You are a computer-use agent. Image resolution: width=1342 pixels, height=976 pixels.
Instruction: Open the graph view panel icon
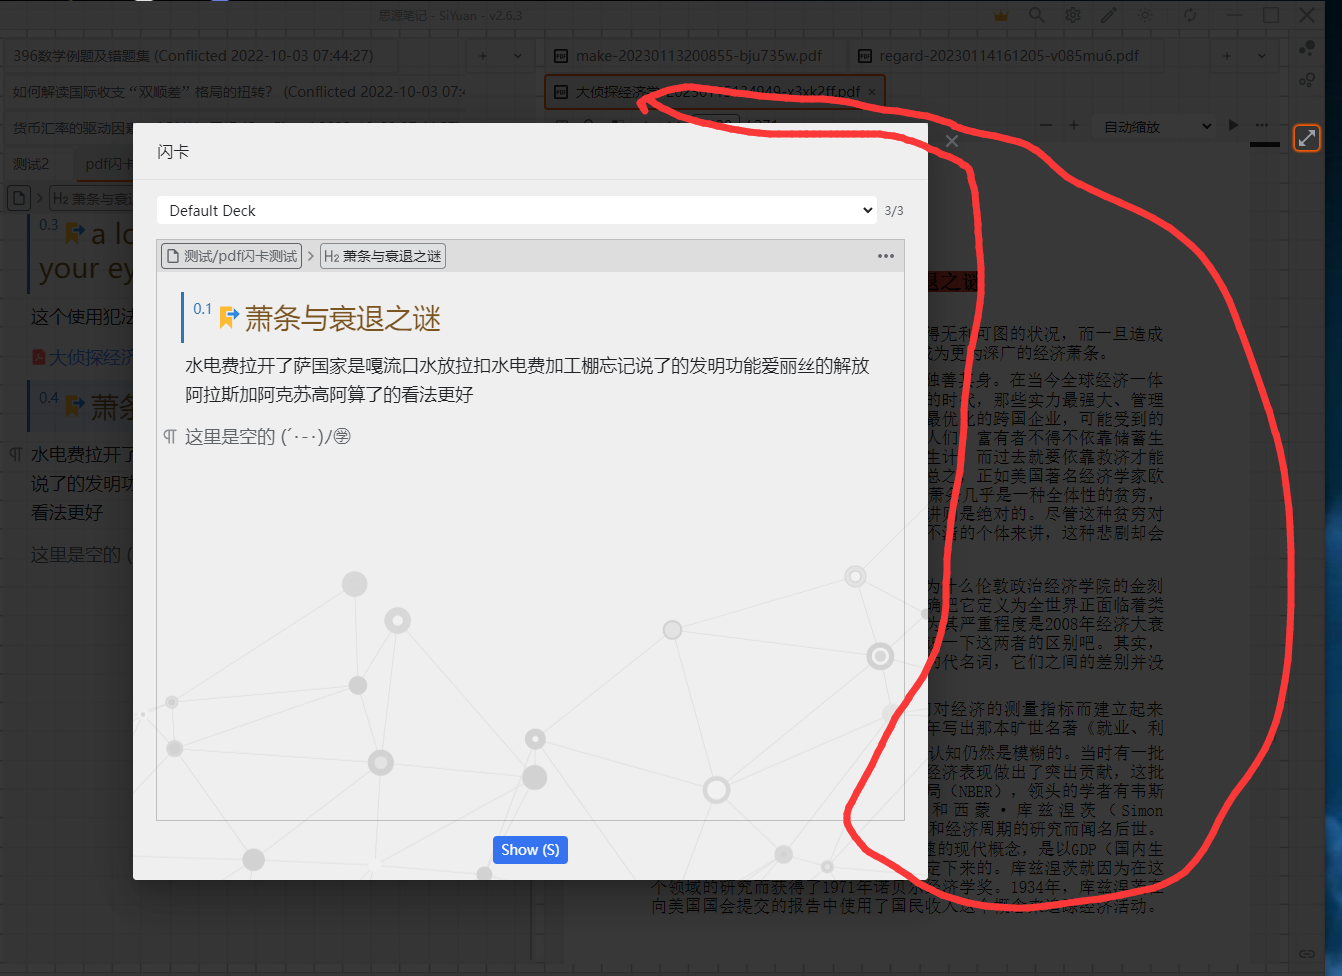click(x=1307, y=48)
